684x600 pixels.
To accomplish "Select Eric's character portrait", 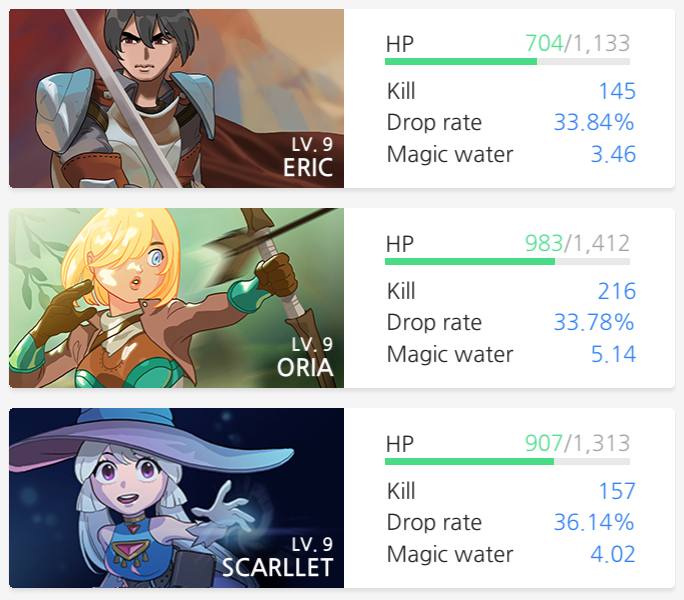I will tap(176, 99).
